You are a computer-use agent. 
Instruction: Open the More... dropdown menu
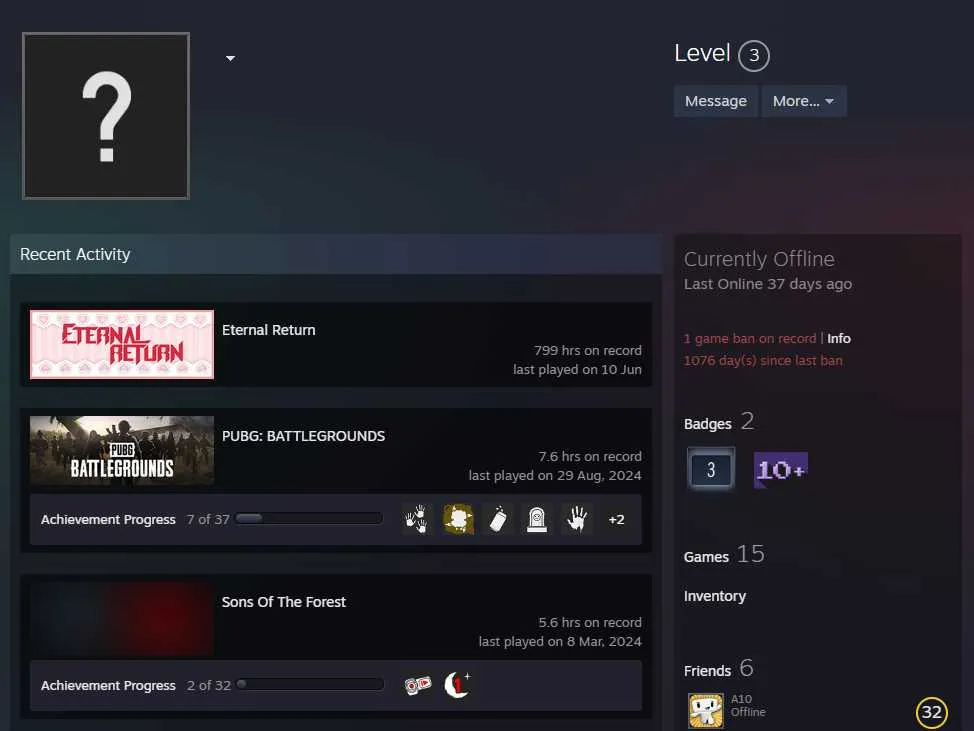(803, 101)
